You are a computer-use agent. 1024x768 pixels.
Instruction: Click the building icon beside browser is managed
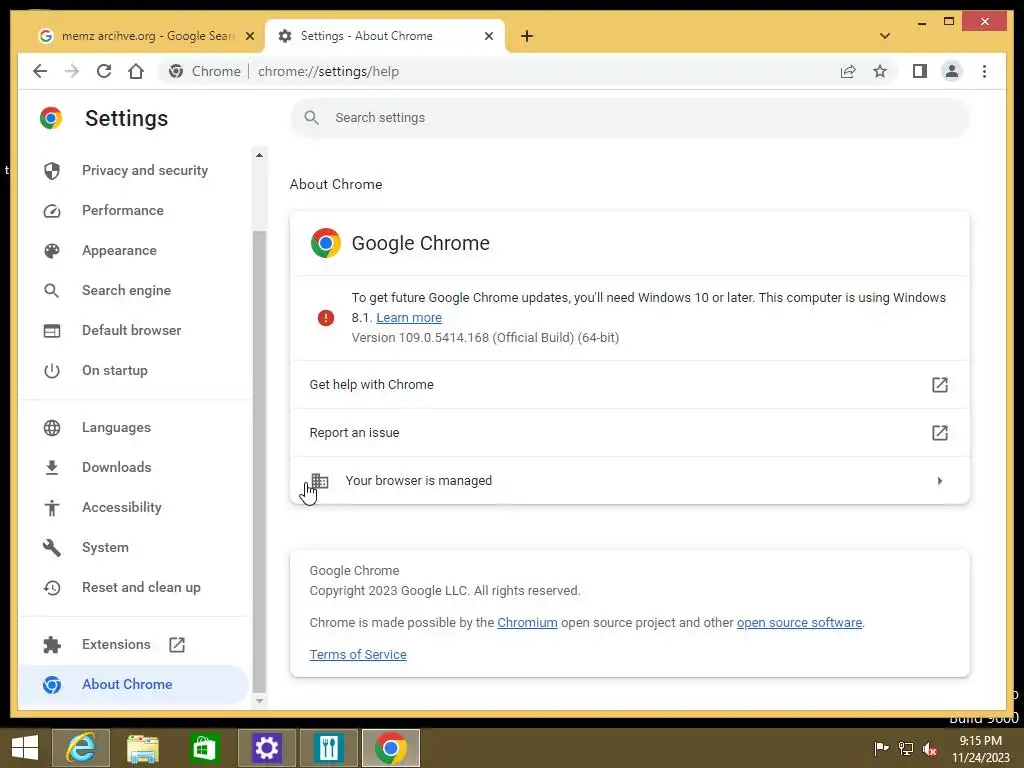click(320, 481)
